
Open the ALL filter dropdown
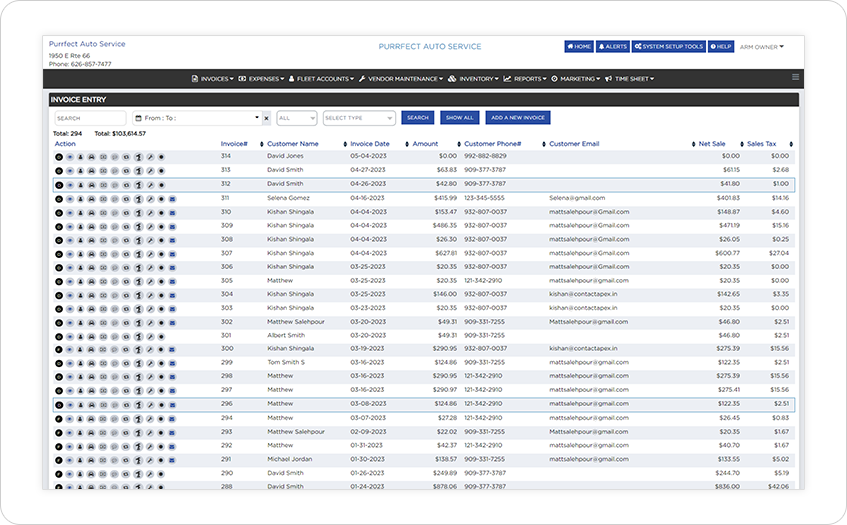point(297,118)
